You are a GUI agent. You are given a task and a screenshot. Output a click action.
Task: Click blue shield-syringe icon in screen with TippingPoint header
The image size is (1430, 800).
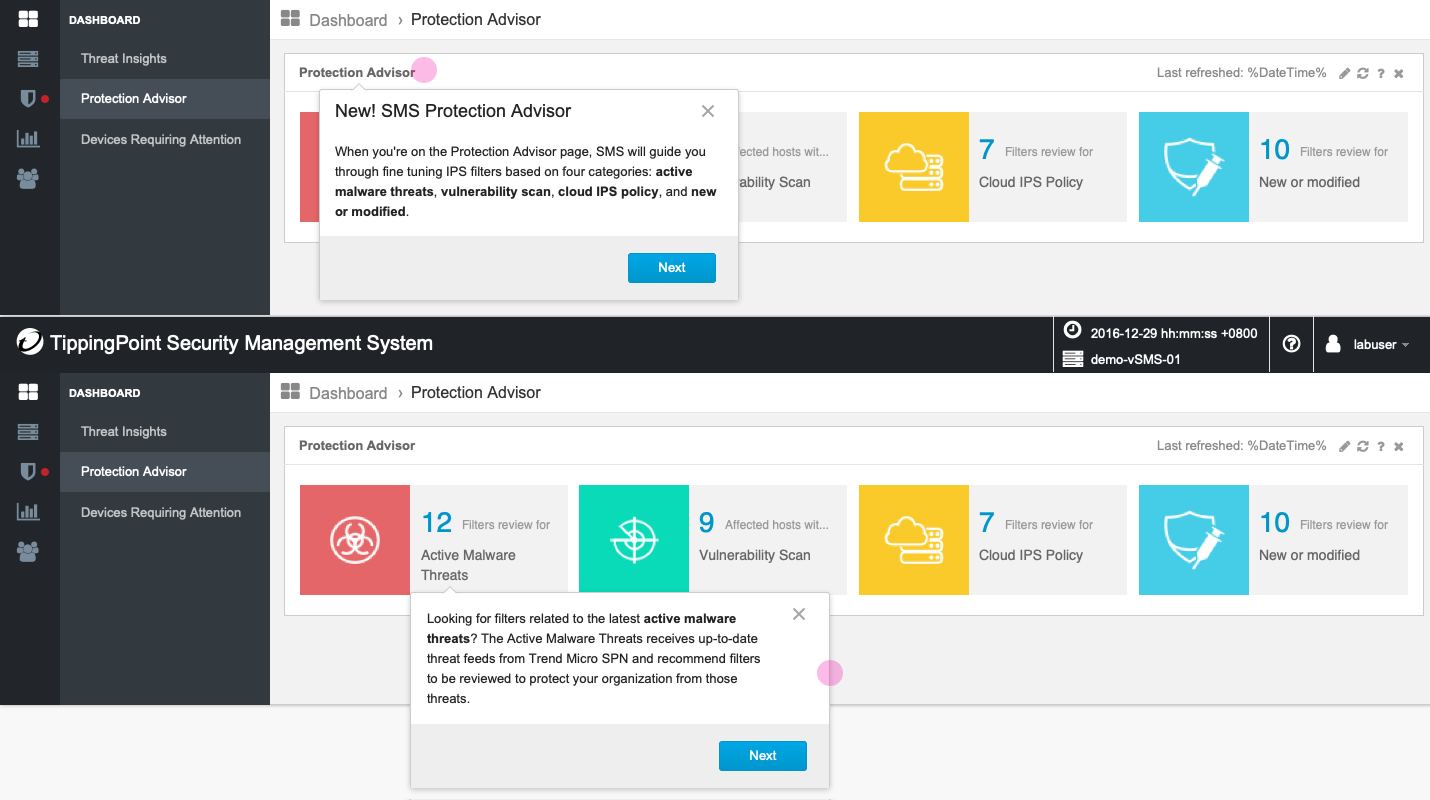coord(1194,540)
